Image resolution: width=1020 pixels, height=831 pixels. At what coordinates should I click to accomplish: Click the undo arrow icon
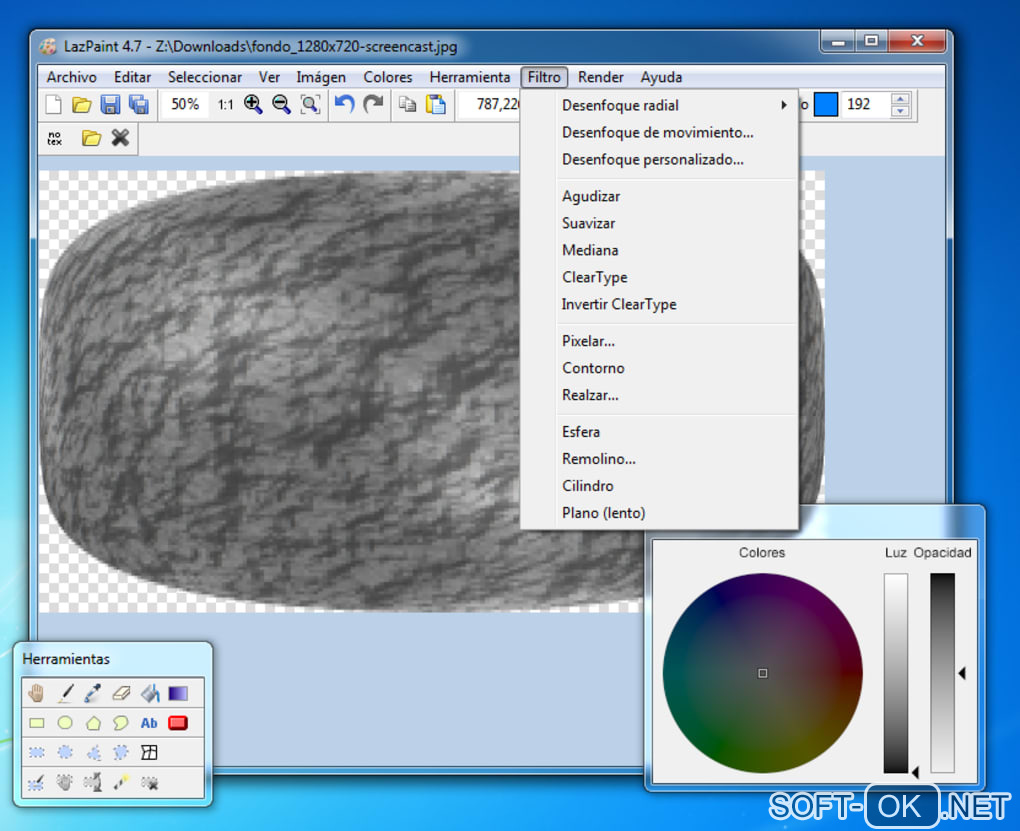coord(344,104)
